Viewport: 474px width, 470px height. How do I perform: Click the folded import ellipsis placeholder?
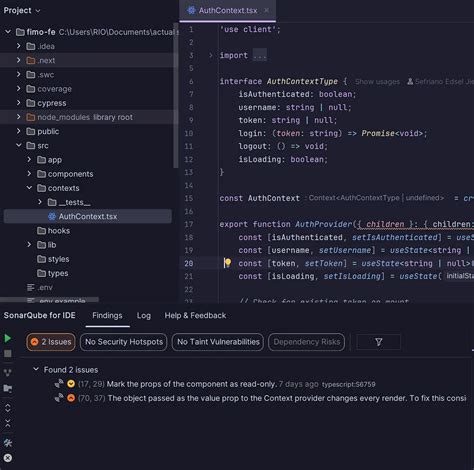260,56
